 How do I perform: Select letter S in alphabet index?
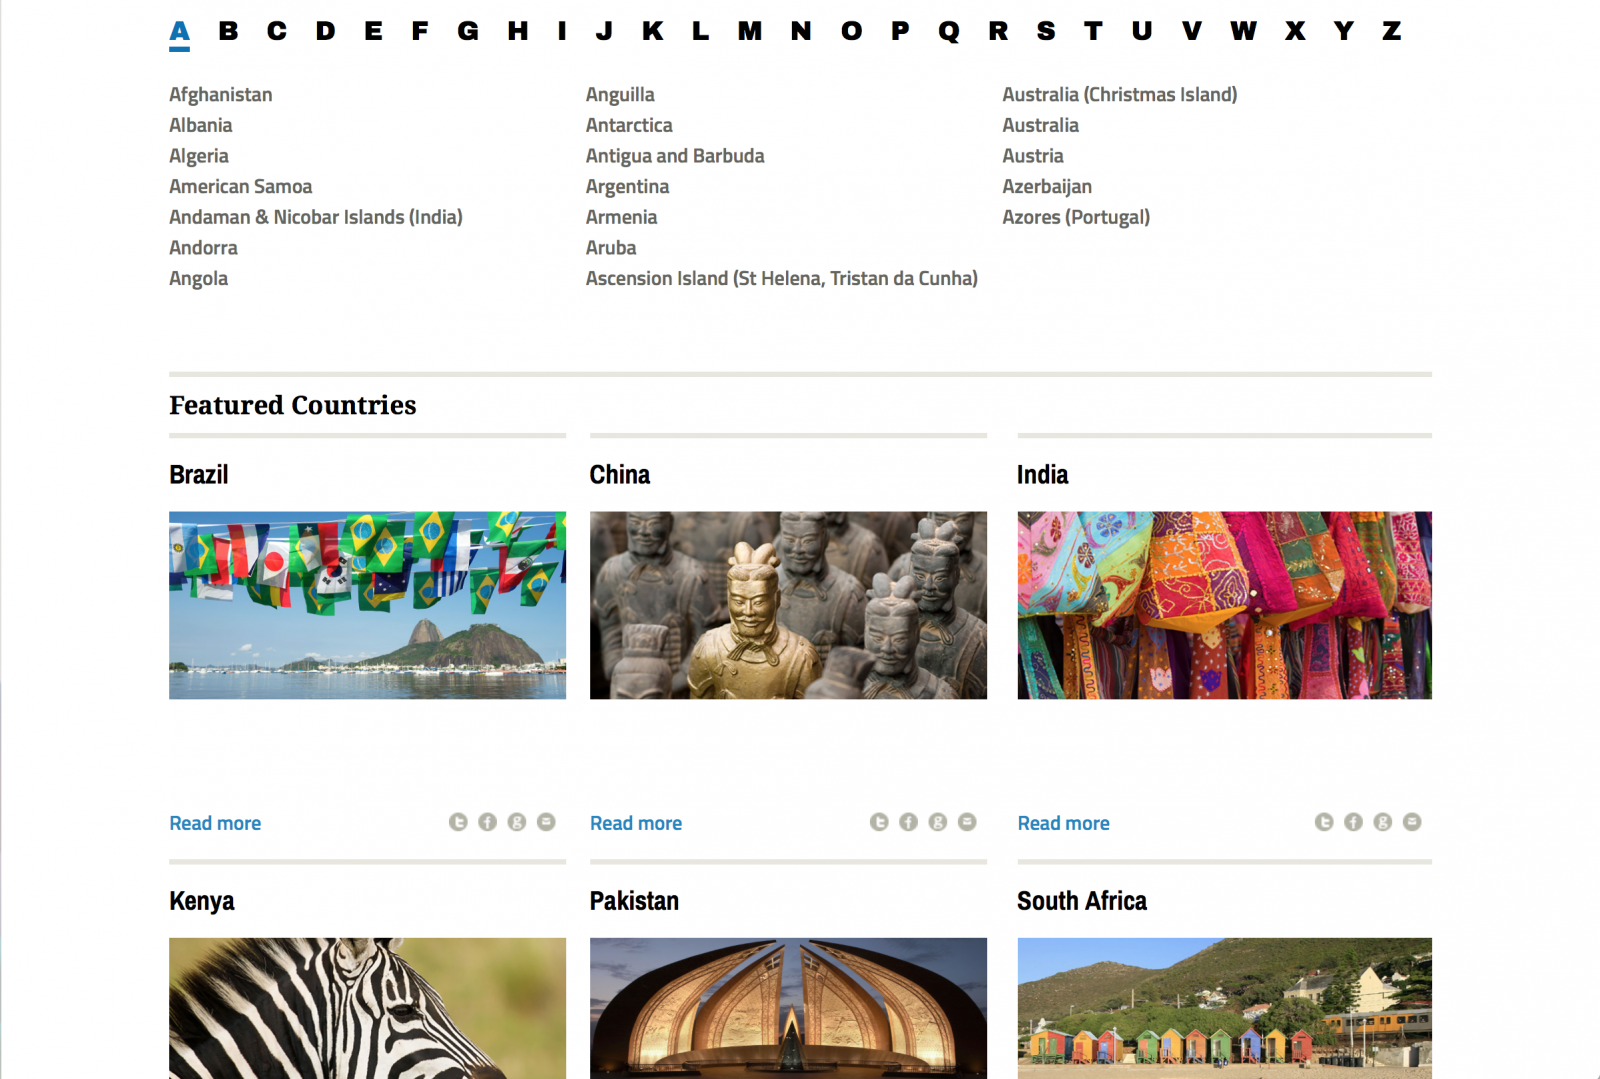click(1046, 31)
